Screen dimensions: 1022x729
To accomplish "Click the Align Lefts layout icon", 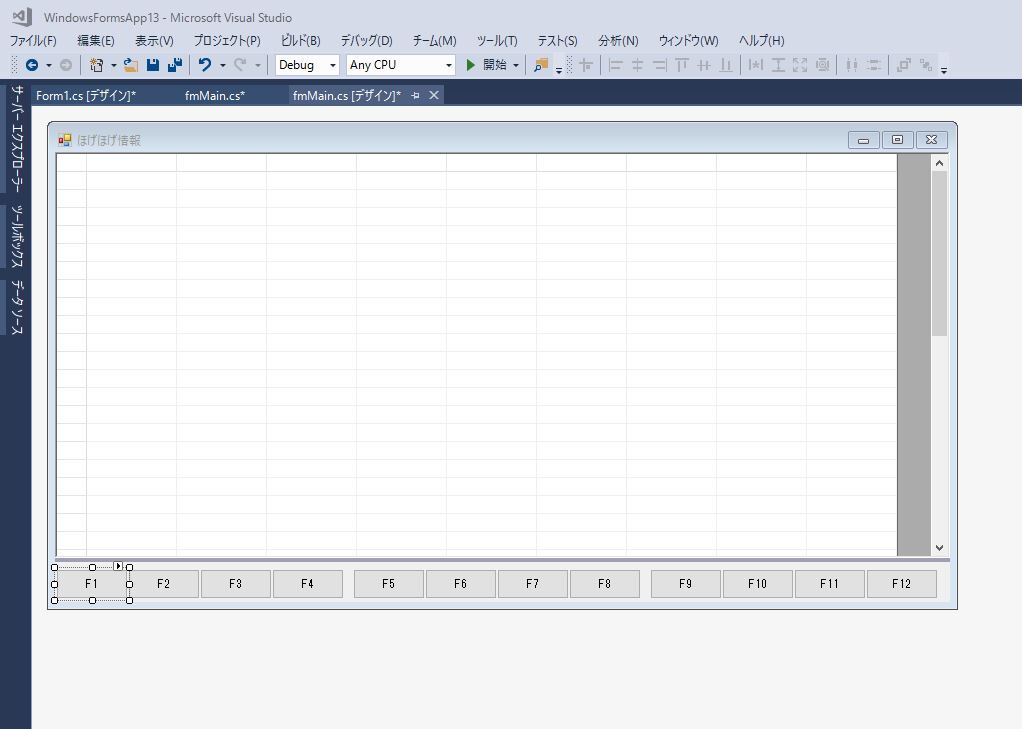I will pyautogui.click(x=615, y=65).
